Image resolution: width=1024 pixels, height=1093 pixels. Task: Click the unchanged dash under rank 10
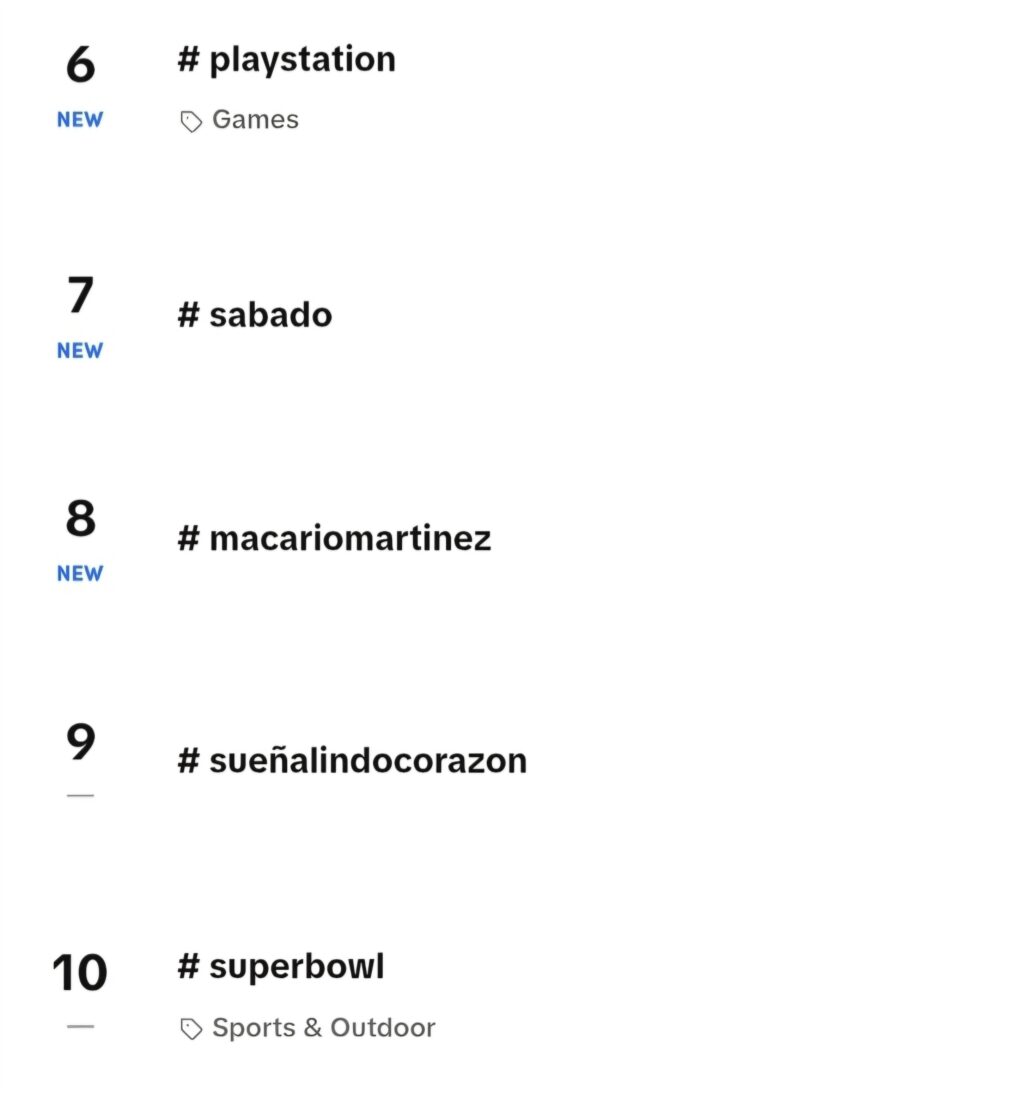tap(80, 1026)
